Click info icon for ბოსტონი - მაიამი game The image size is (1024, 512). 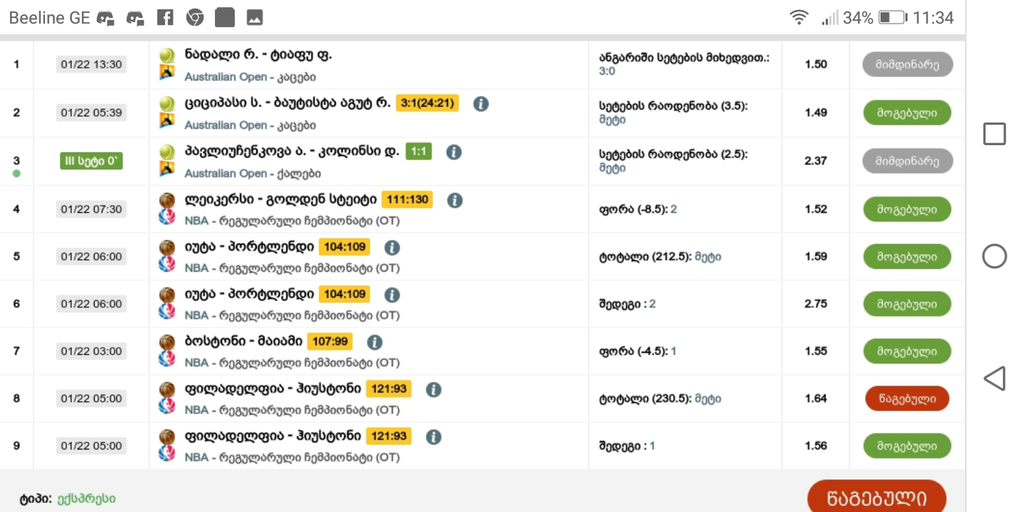(x=374, y=342)
